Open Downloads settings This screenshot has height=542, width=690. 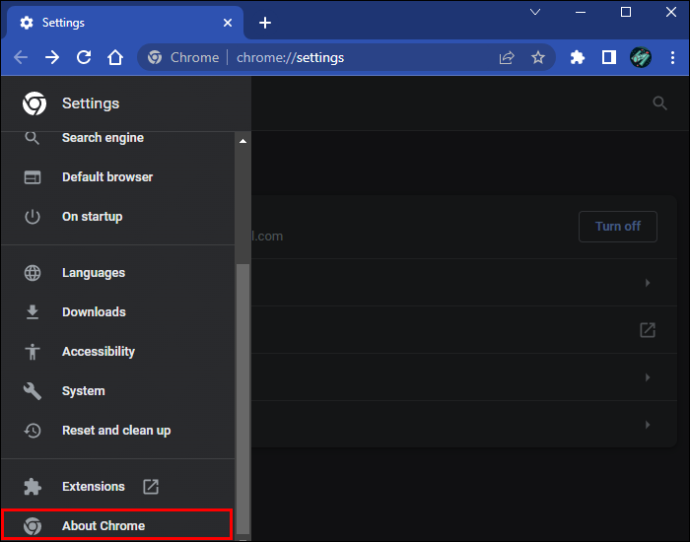[x=117, y=312]
